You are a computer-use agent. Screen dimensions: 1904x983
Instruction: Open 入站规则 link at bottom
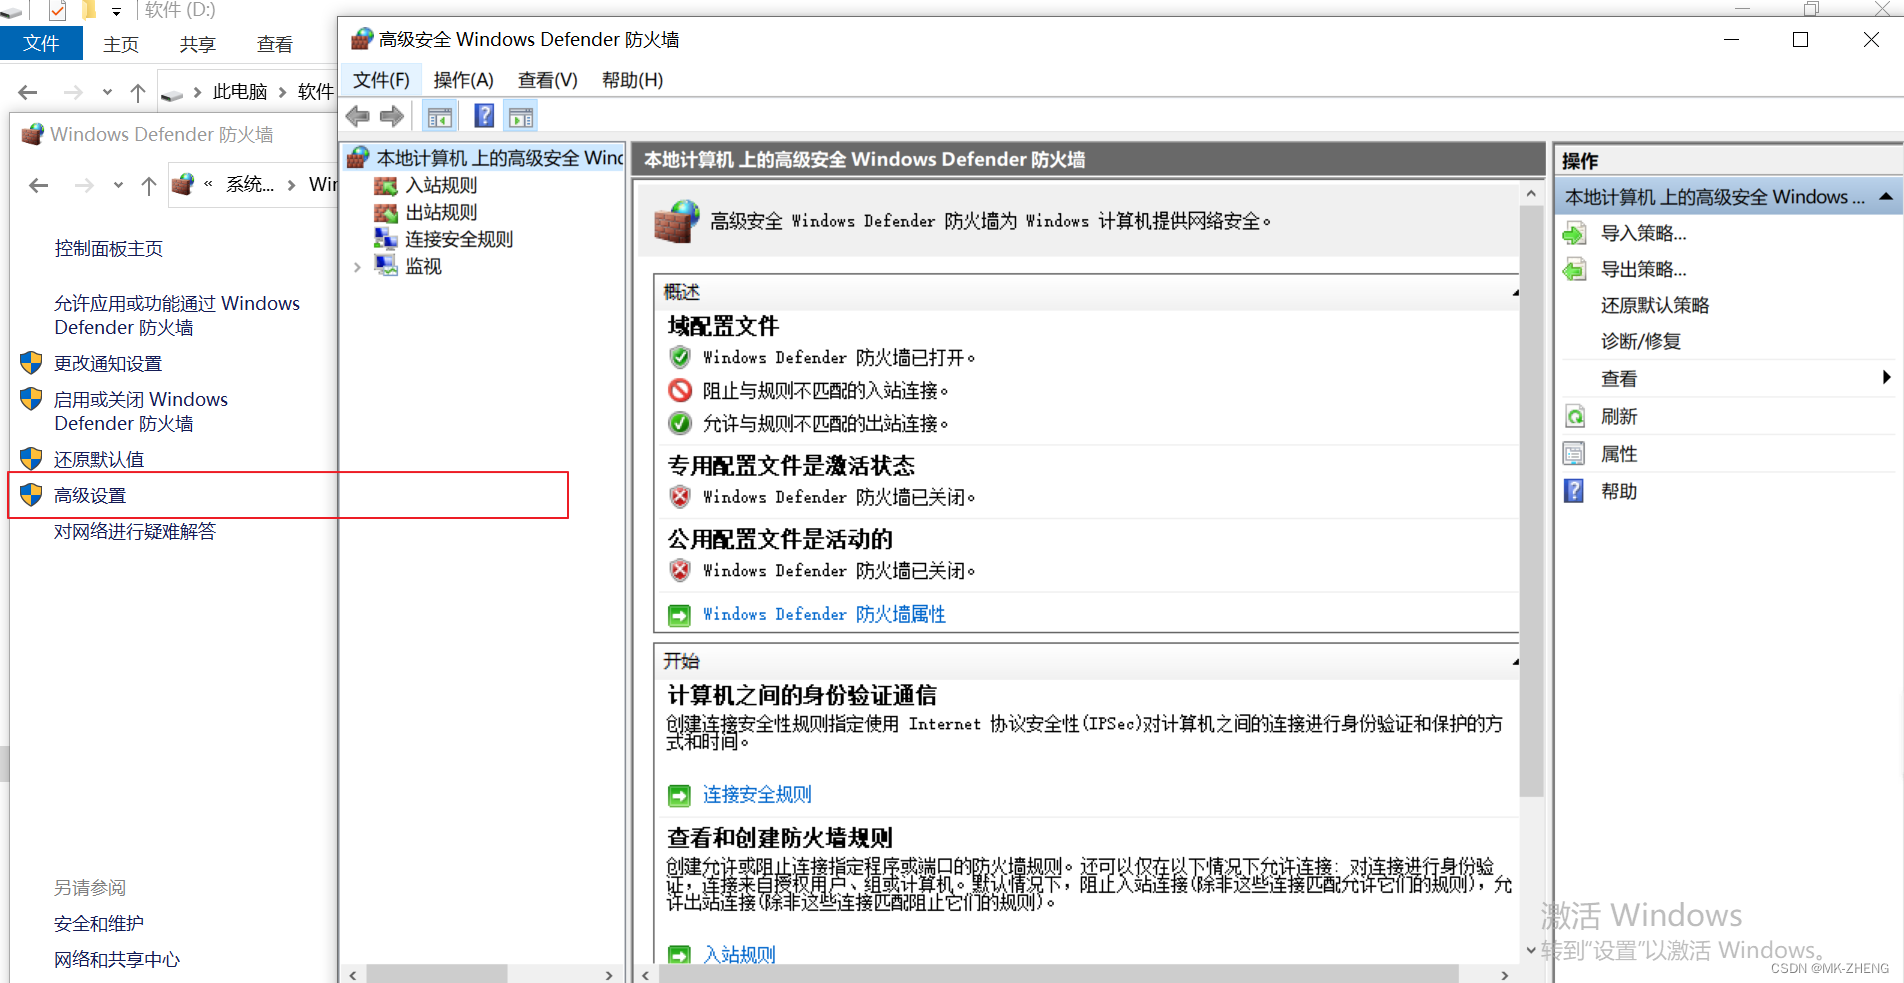coord(739,954)
